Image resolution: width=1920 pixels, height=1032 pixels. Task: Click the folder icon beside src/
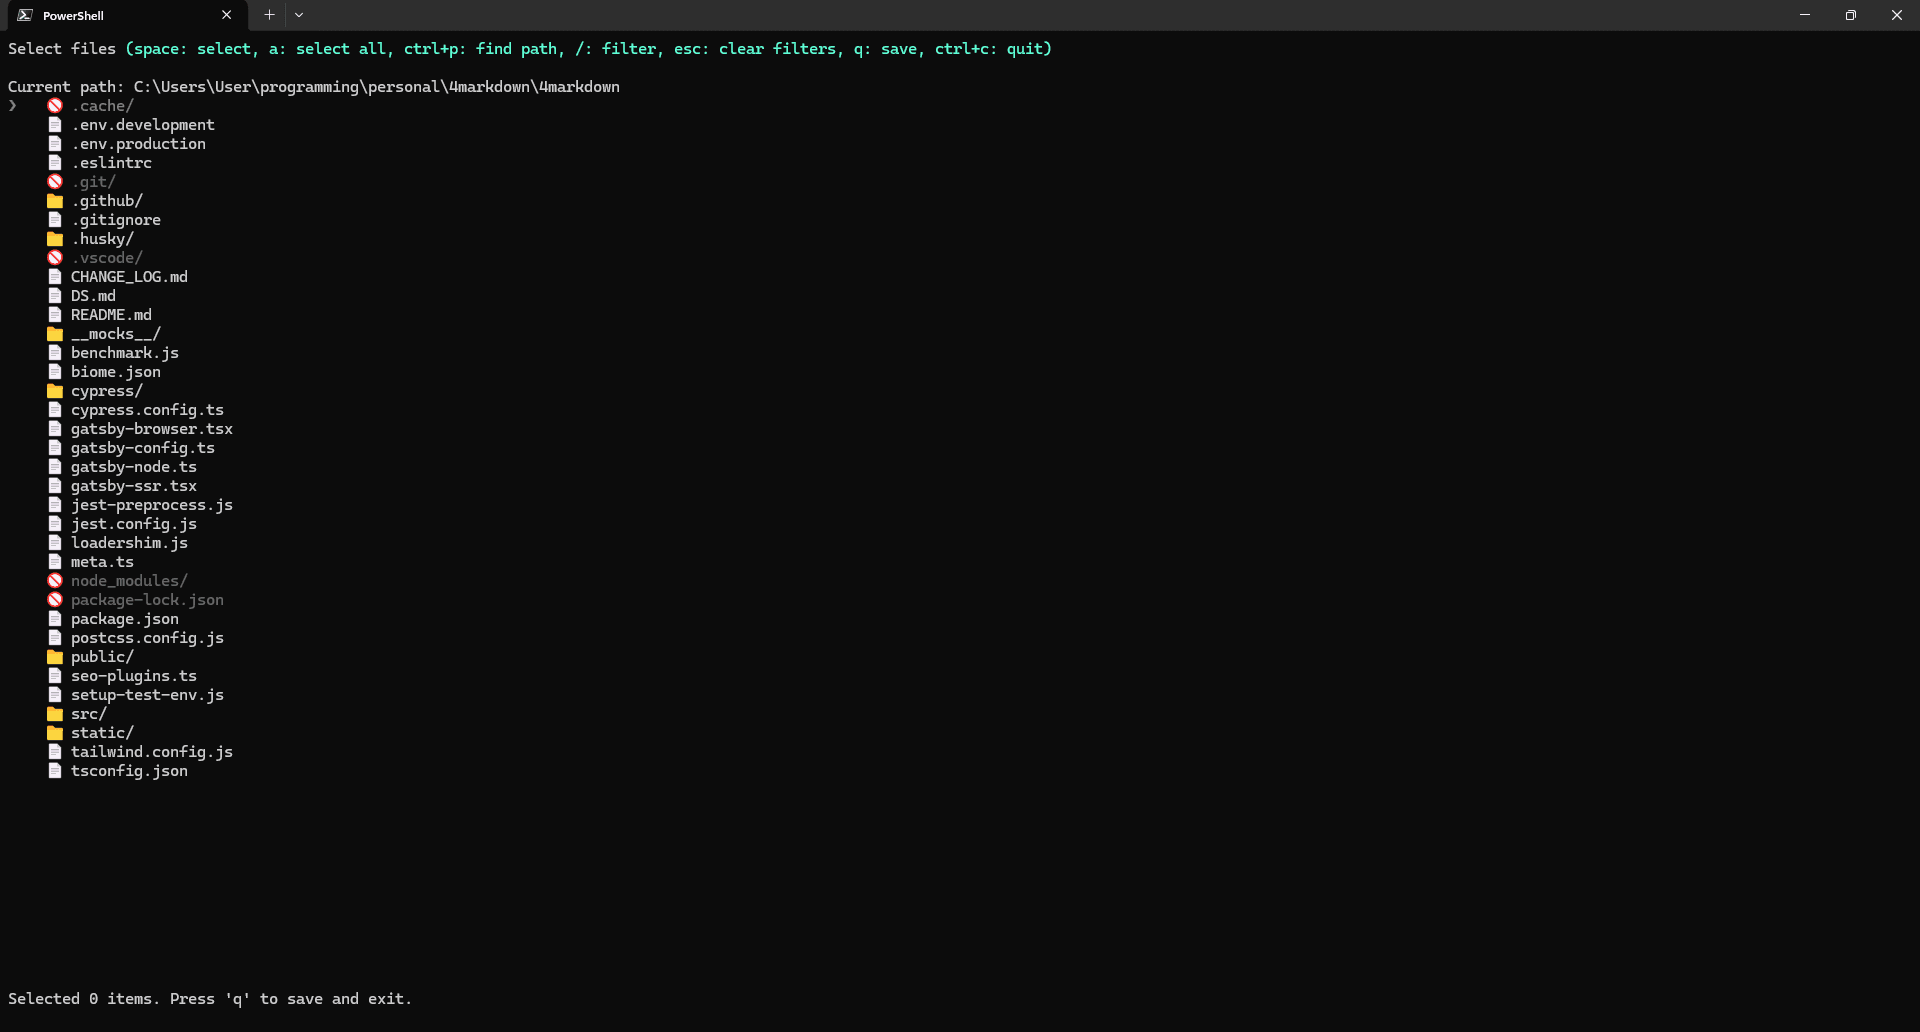point(55,713)
